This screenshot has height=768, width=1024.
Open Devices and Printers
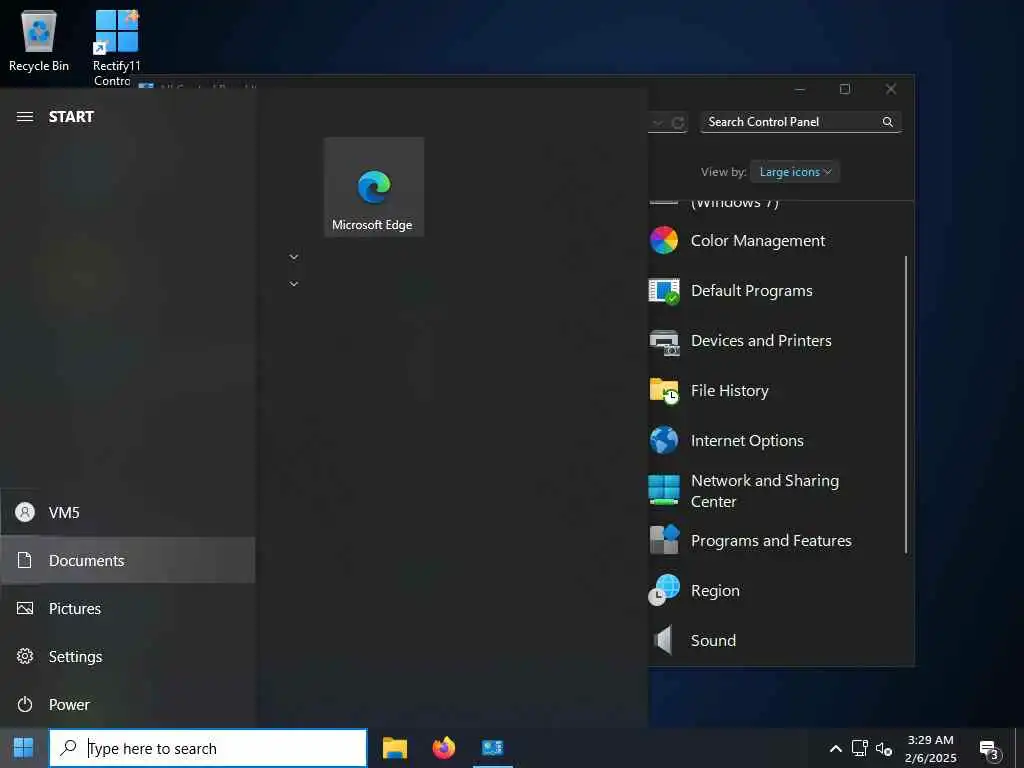tap(761, 341)
